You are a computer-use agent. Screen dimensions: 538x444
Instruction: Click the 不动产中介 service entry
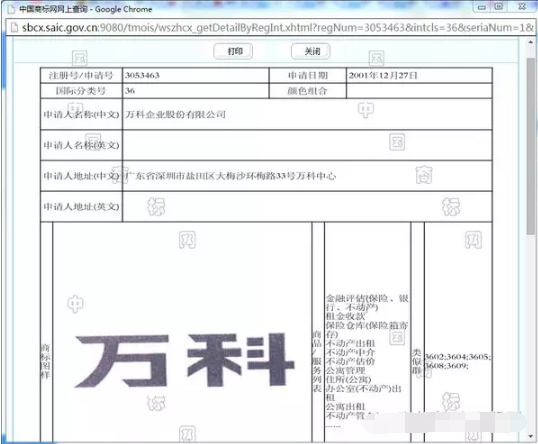(x=350, y=352)
